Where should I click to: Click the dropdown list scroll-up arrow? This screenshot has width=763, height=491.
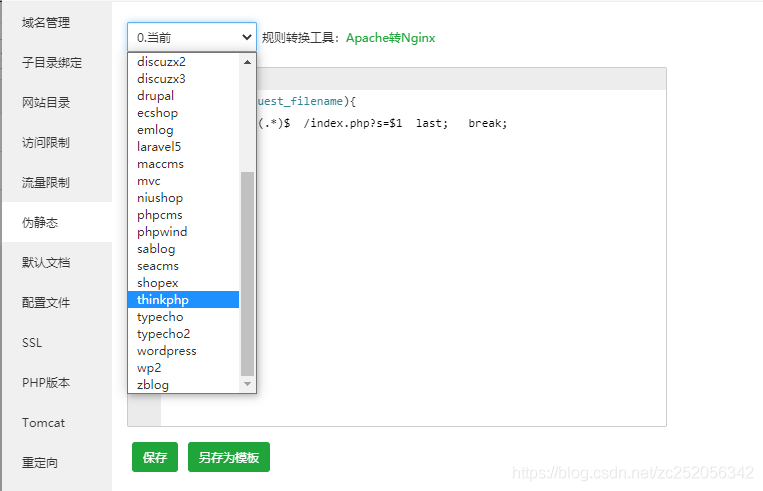[x=247, y=62]
